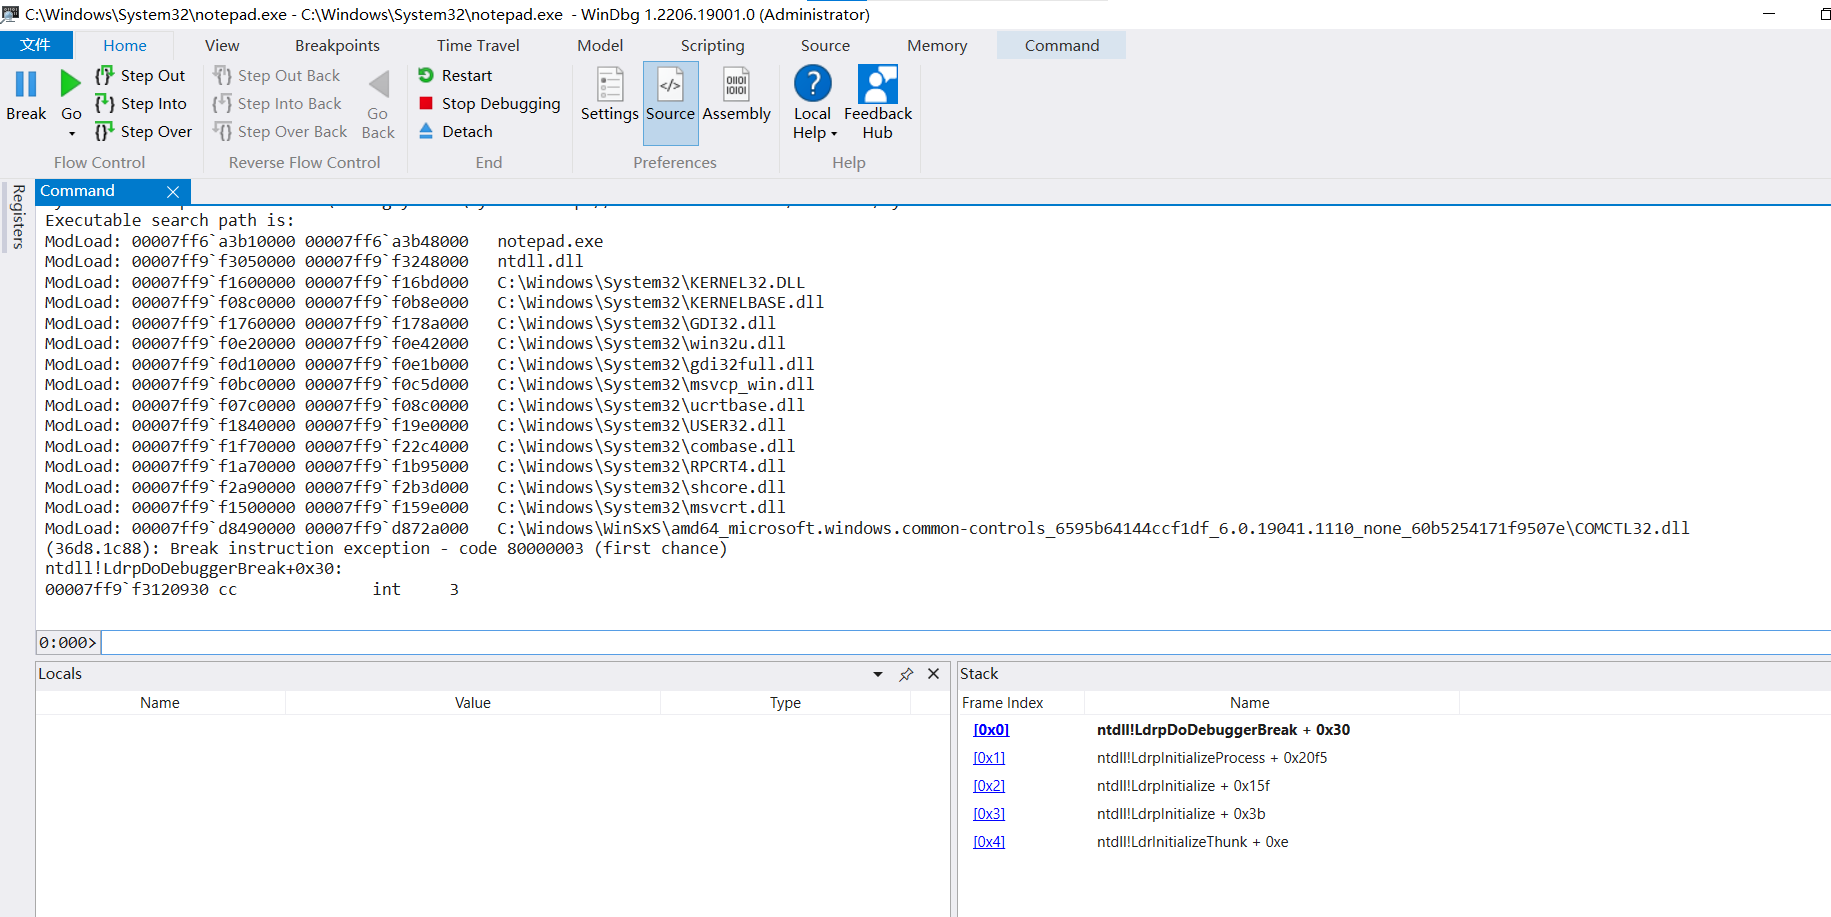Open the Scripting ribbon tab
1831x917 pixels.
712,45
